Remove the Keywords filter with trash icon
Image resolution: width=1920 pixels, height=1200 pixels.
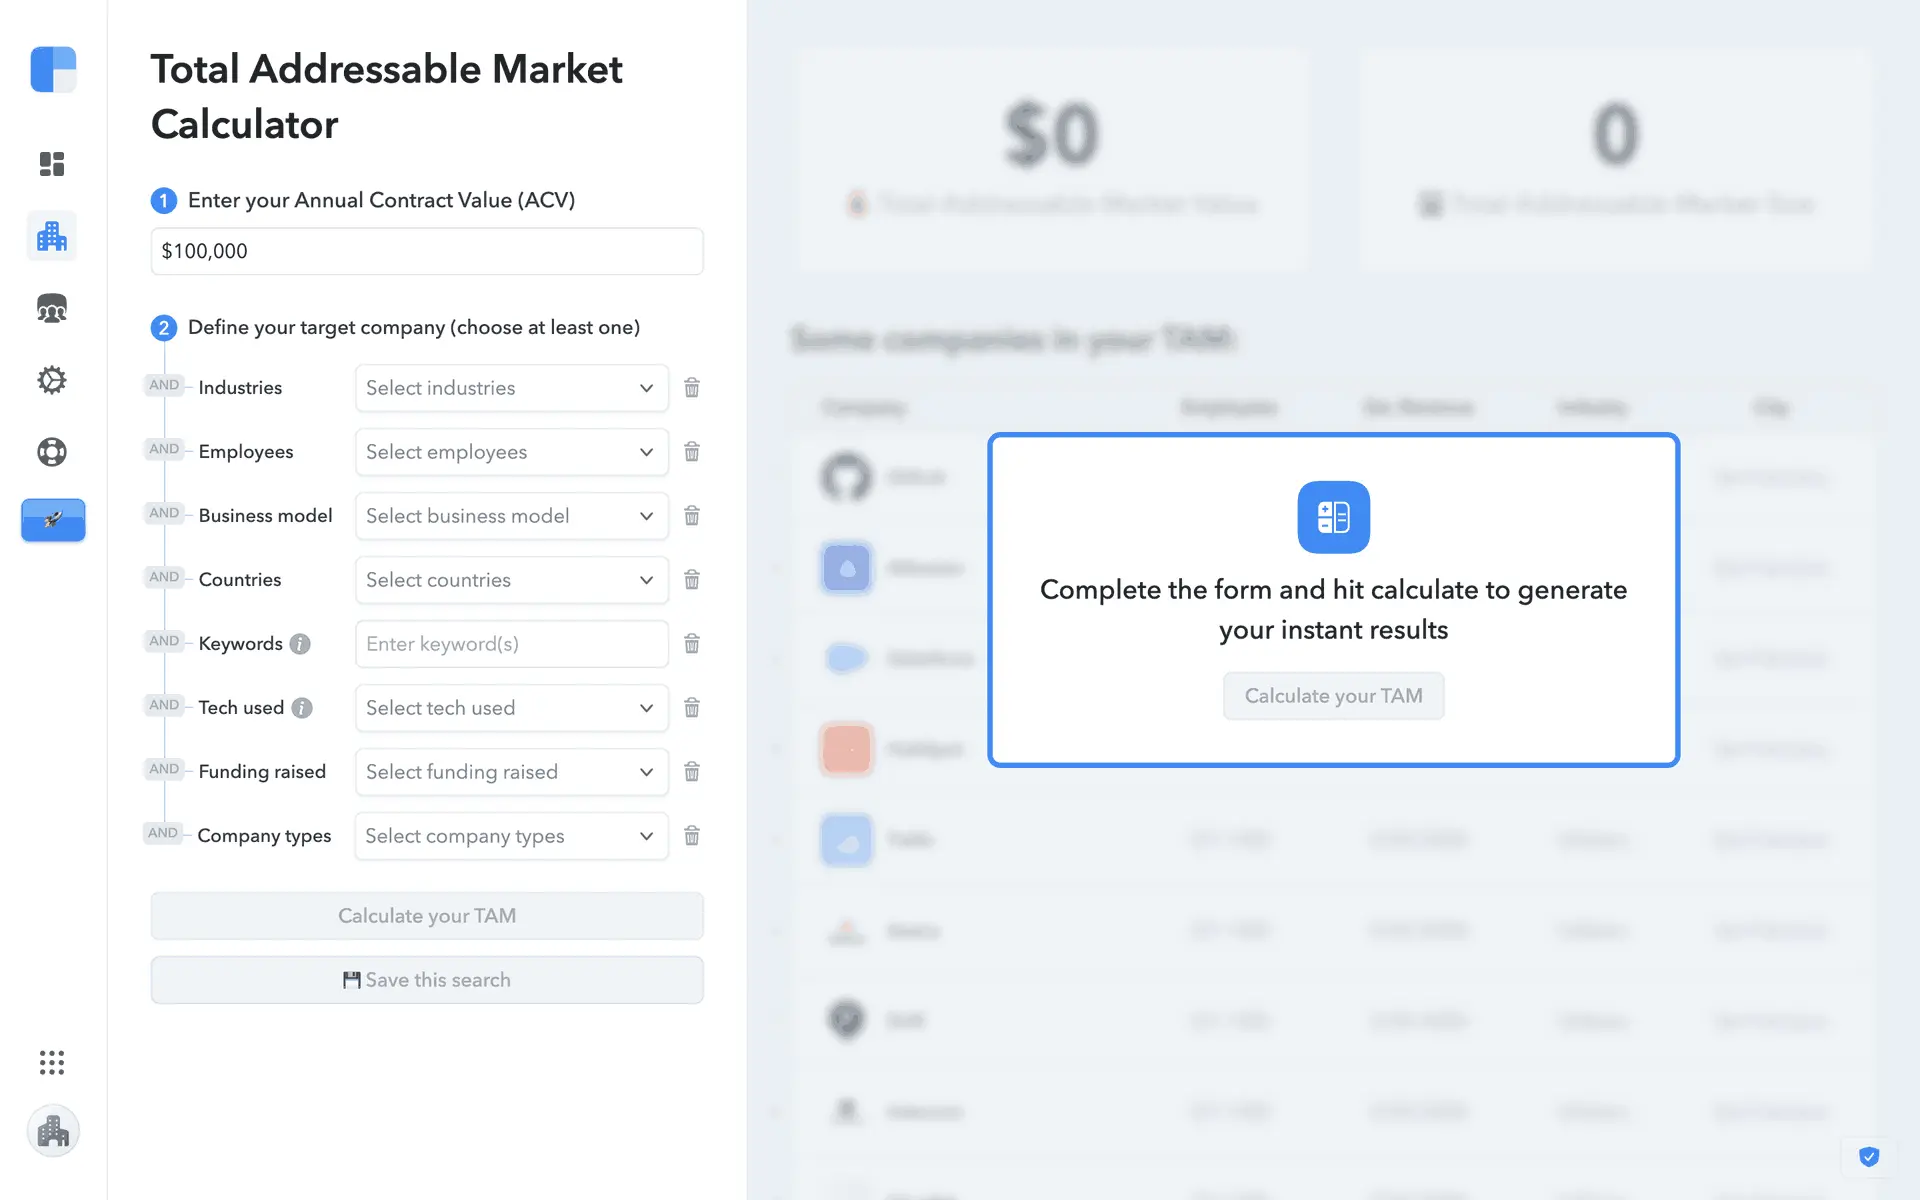(691, 644)
